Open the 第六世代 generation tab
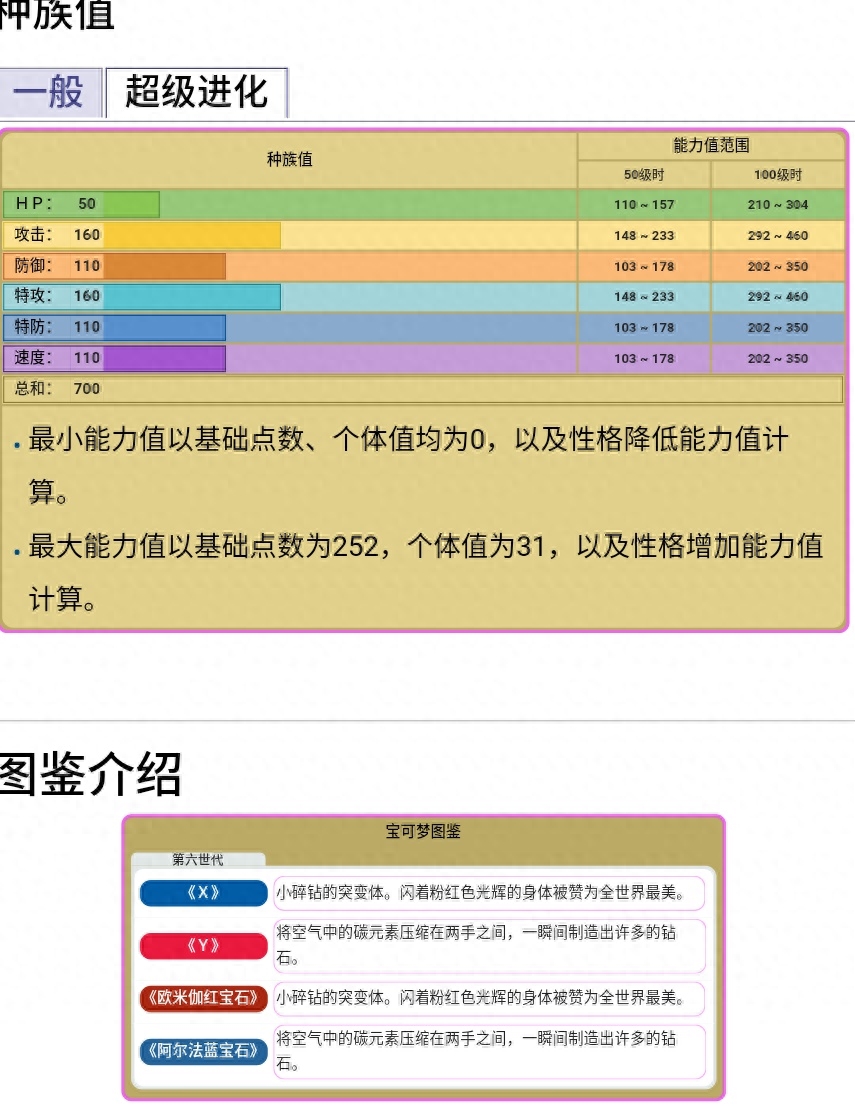This screenshot has width=855, height=1110. pyautogui.click(x=198, y=859)
